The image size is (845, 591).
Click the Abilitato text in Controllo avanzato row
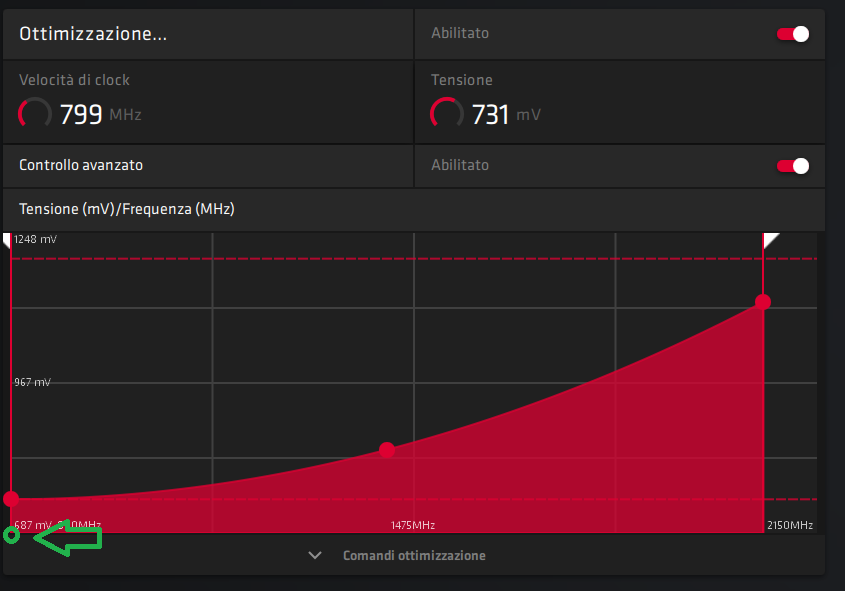click(x=460, y=165)
